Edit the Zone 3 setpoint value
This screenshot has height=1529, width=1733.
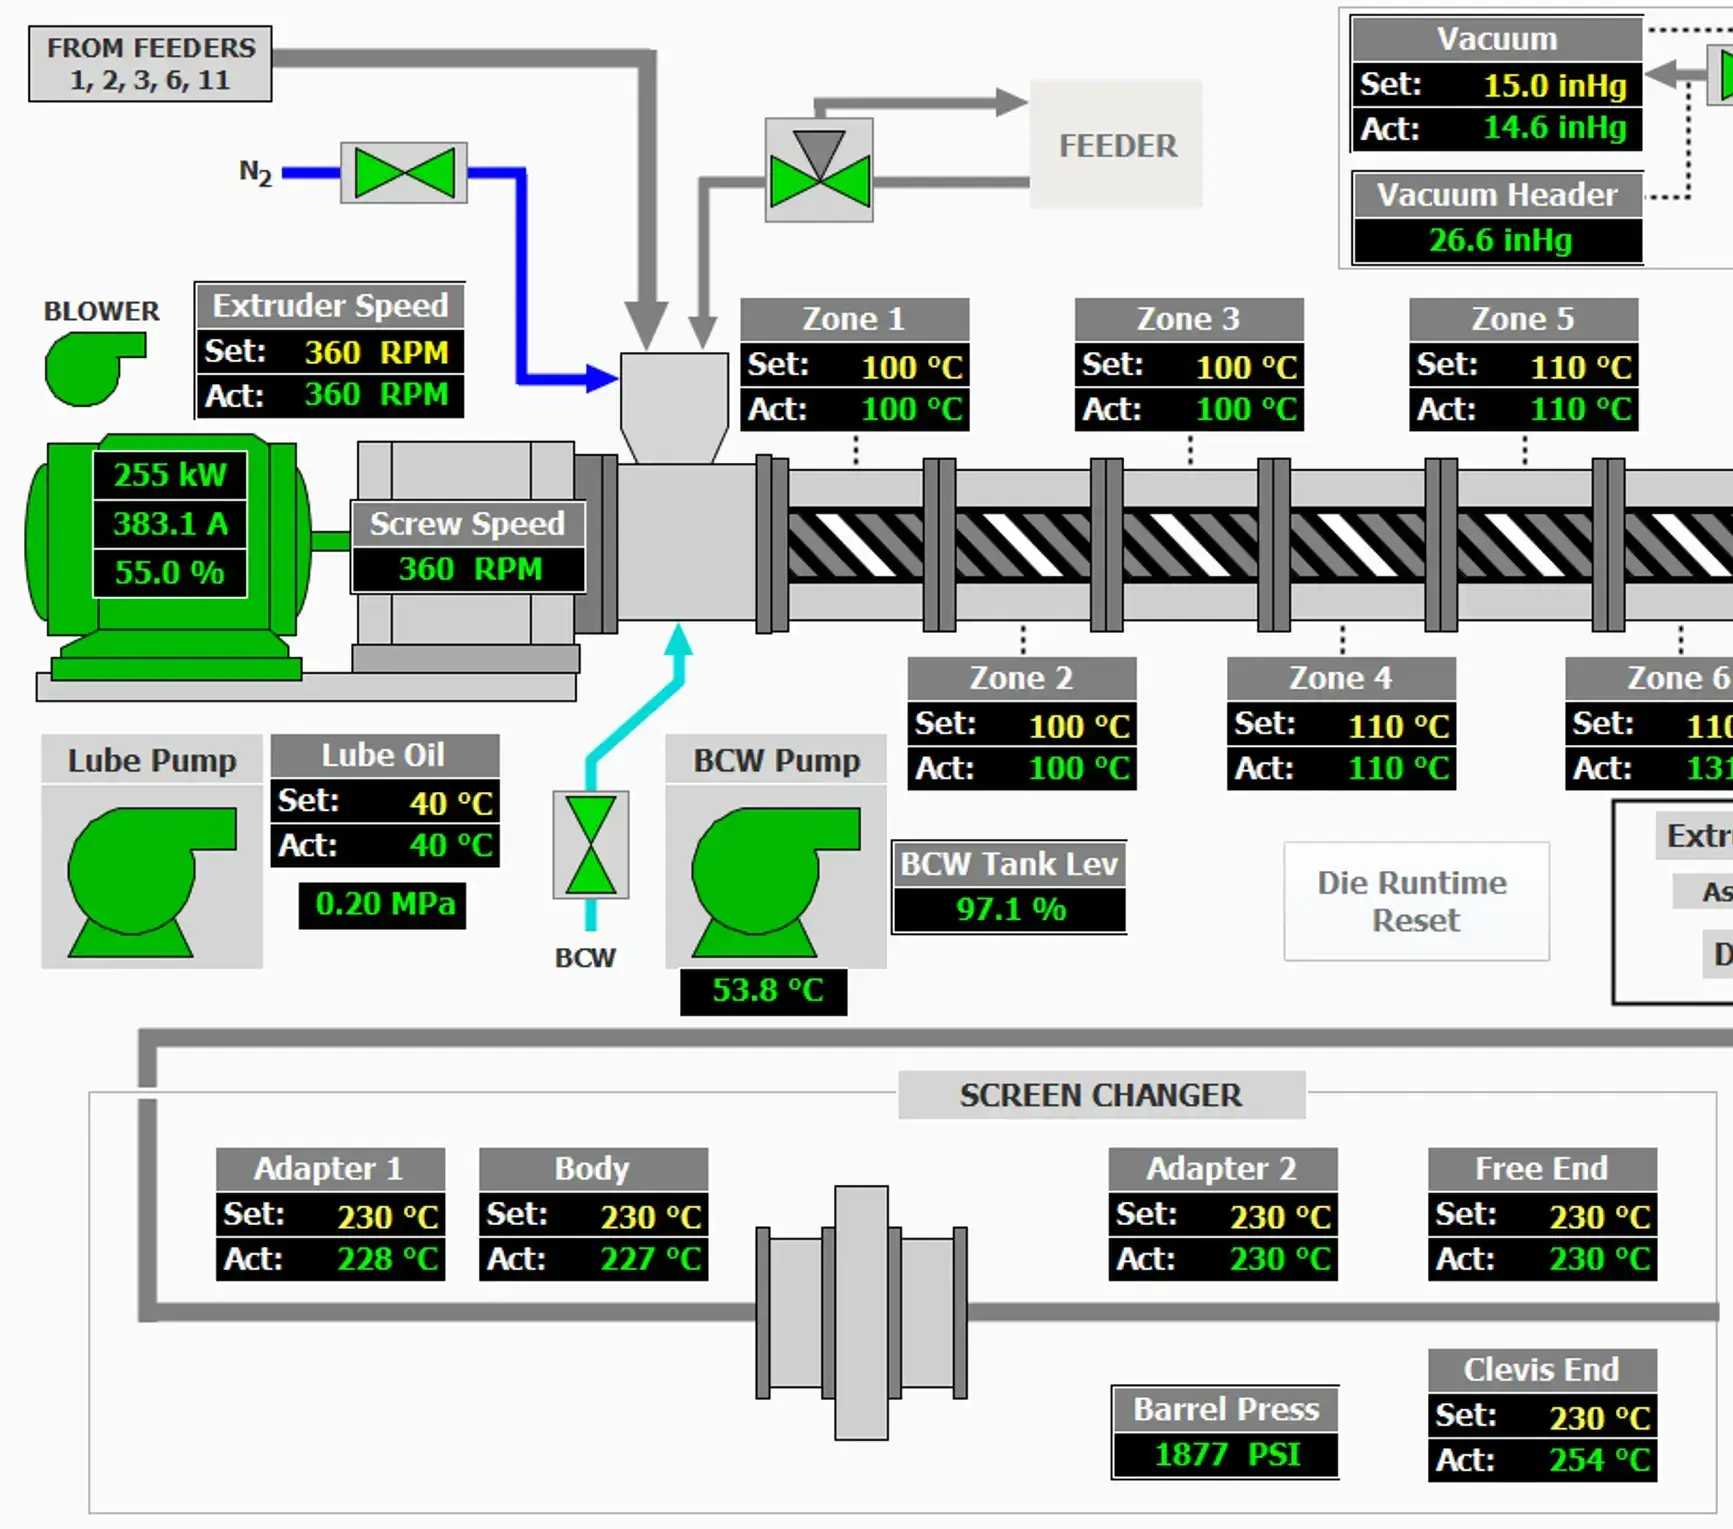pyautogui.click(x=1189, y=366)
